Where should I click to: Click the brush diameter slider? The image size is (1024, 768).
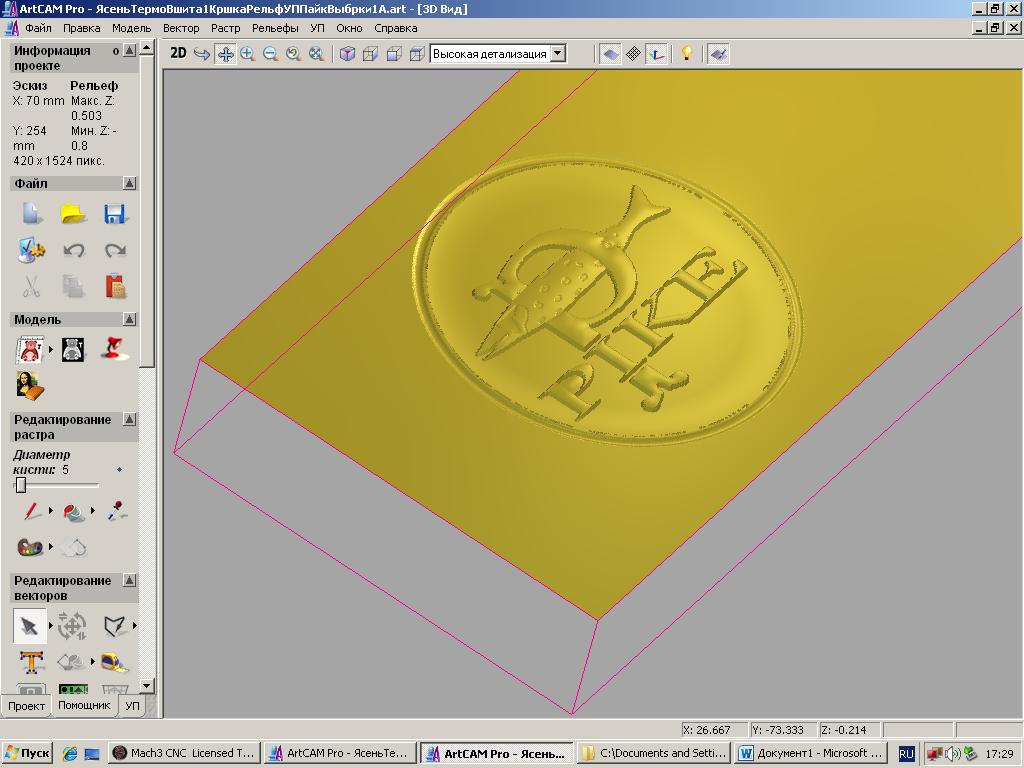coord(21,485)
